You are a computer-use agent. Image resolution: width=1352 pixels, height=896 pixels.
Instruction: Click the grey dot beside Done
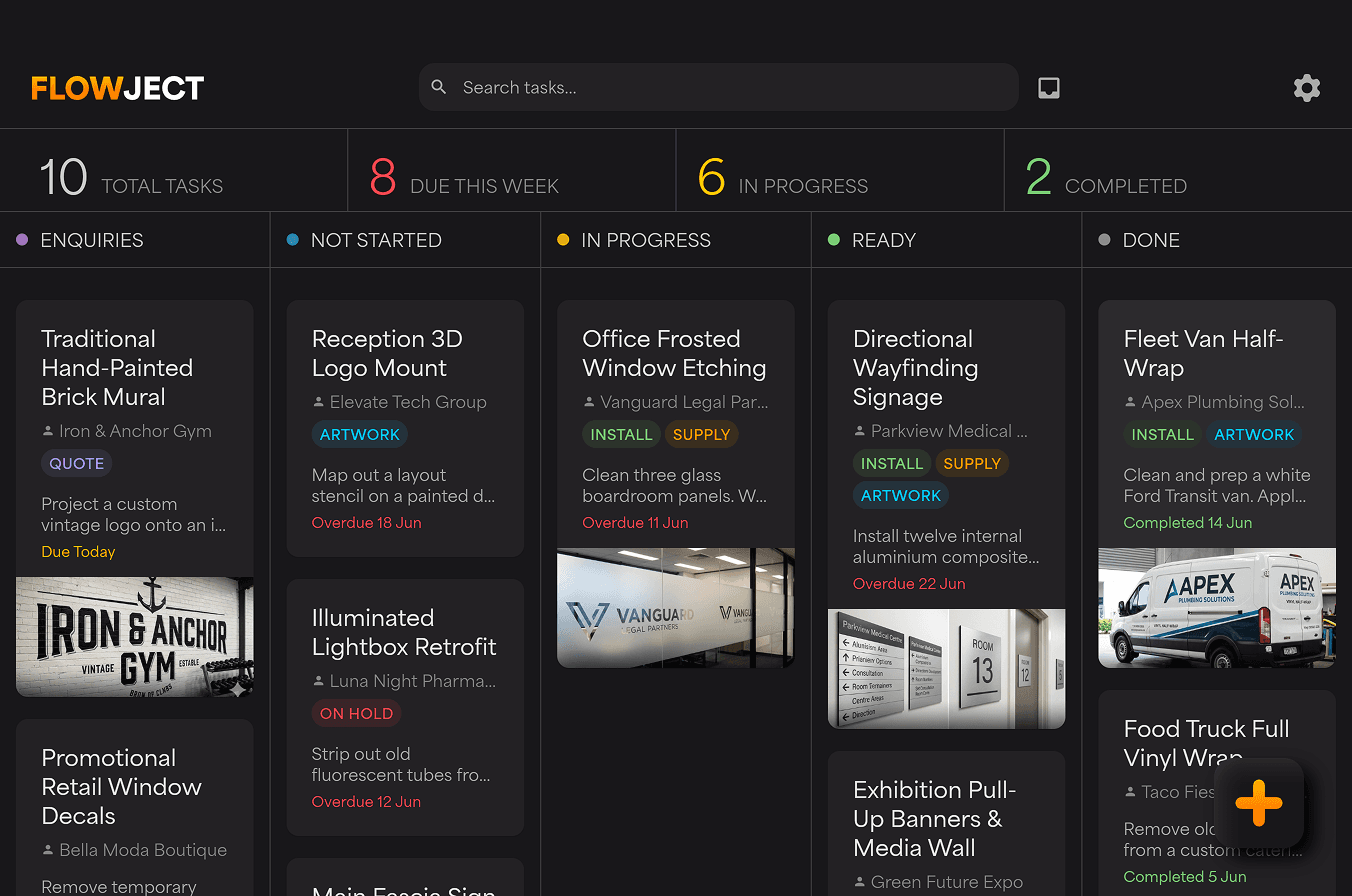click(1104, 240)
